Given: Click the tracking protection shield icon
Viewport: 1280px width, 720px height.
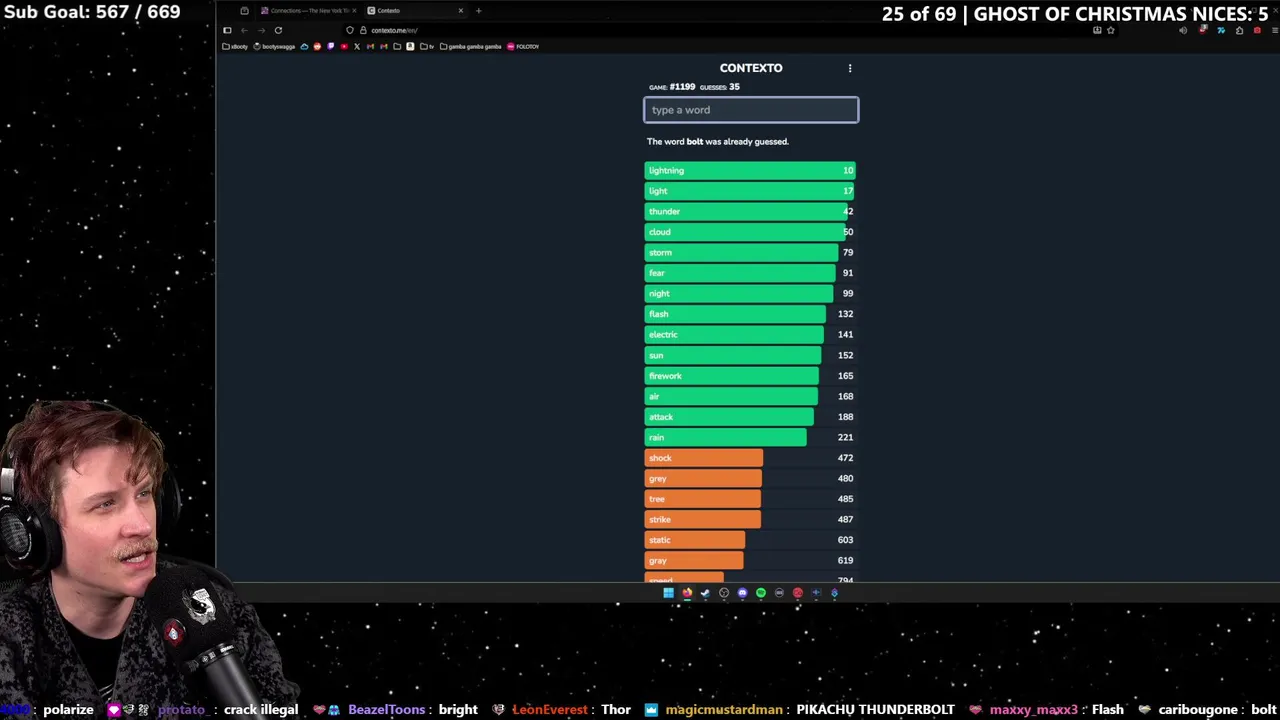Looking at the screenshot, I should (350, 30).
